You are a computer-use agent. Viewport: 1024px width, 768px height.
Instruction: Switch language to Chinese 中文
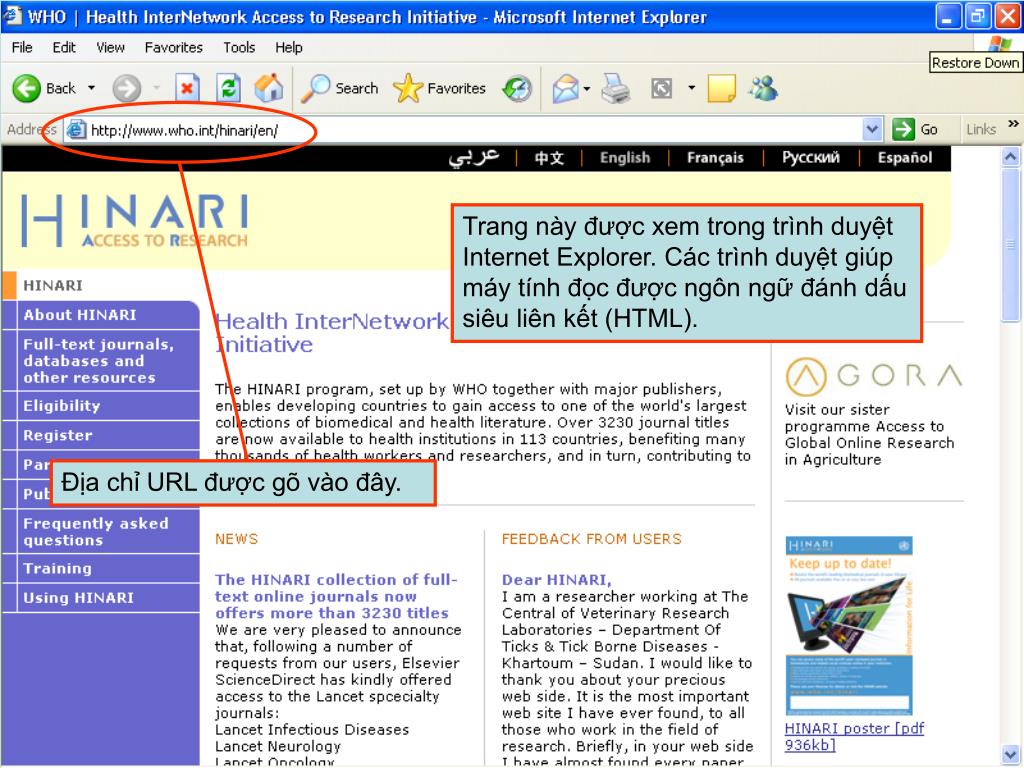coord(549,158)
